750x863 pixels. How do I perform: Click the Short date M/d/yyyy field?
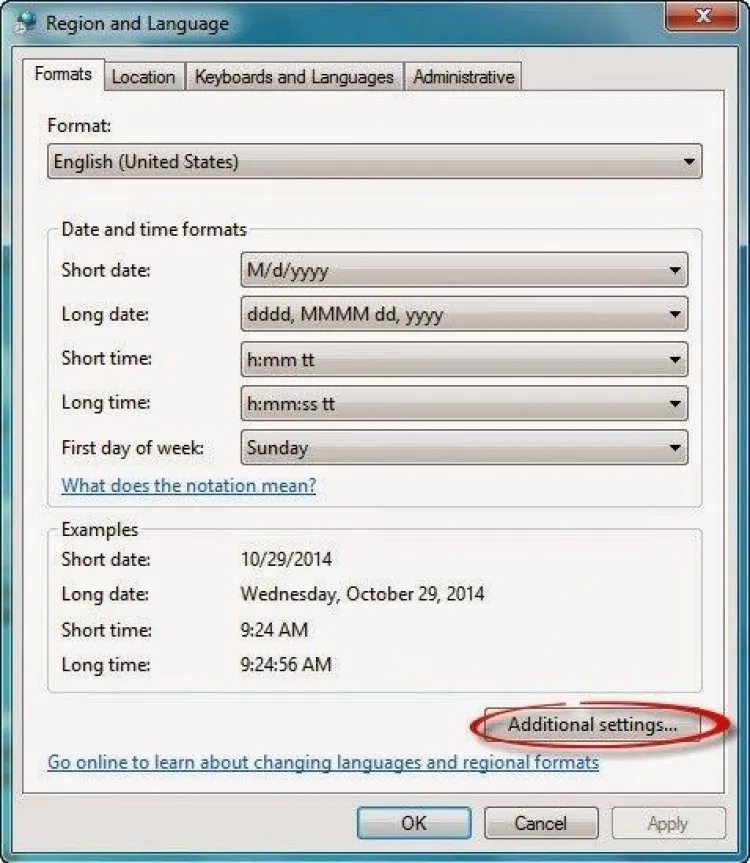tap(450, 270)
